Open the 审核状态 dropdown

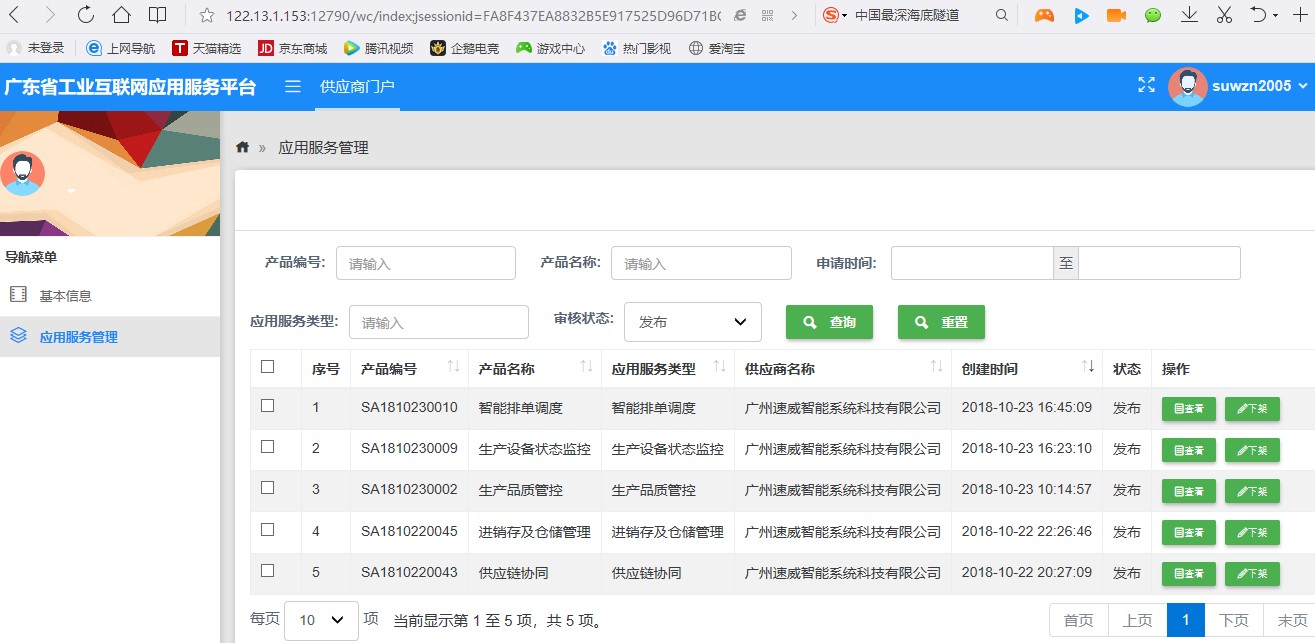[692, 322]
